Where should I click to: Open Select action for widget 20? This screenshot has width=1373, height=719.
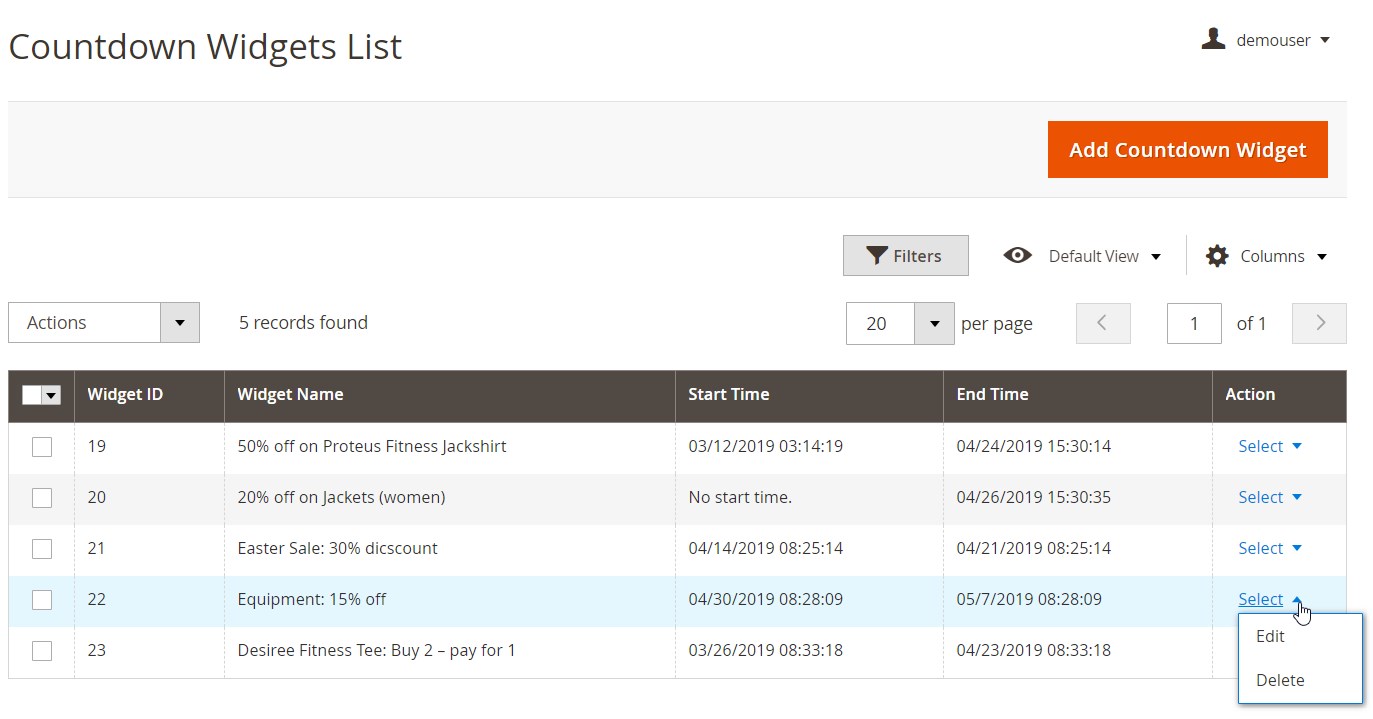[x=1270, y=497]
